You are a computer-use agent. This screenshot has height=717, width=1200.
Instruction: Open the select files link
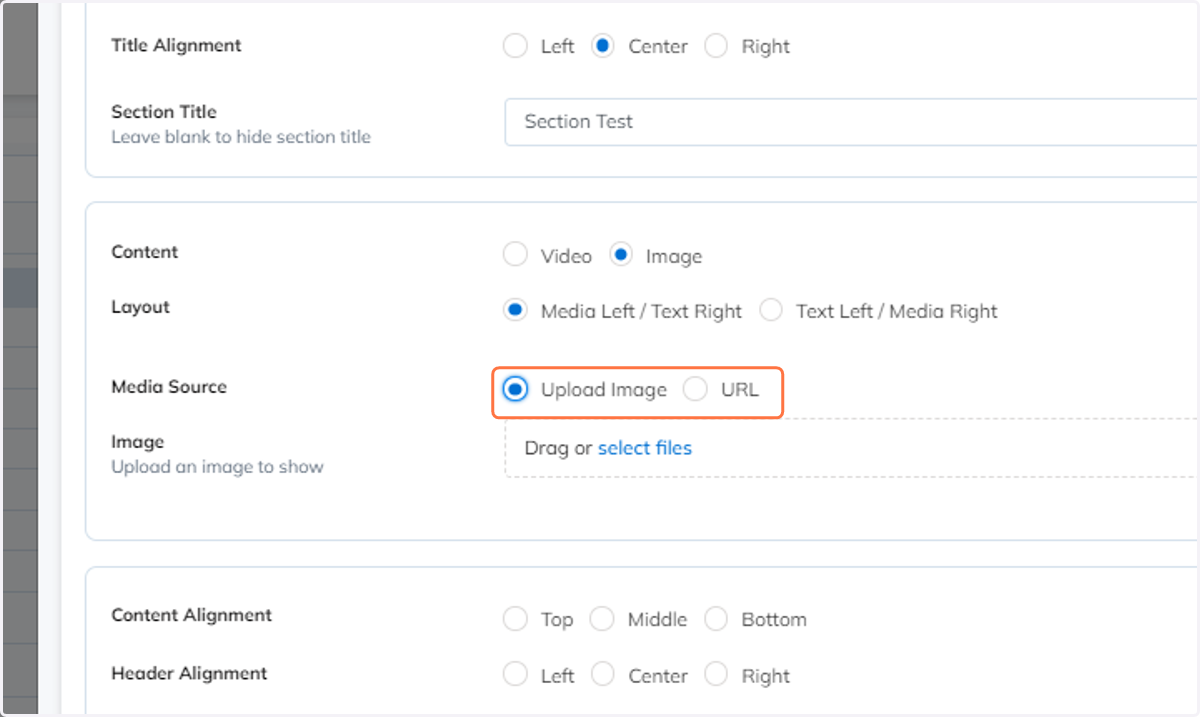click(x=645, y=448)
